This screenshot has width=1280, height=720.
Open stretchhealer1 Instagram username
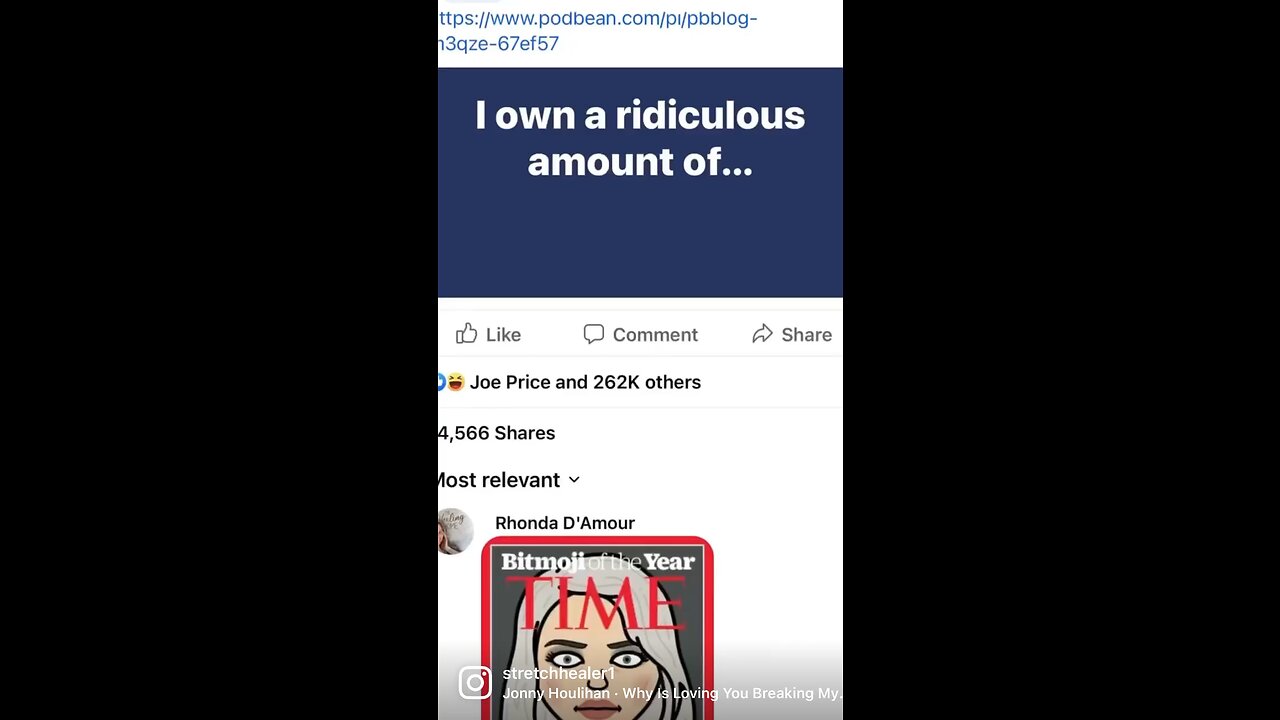pyautogui.click(x=558, y=674)
